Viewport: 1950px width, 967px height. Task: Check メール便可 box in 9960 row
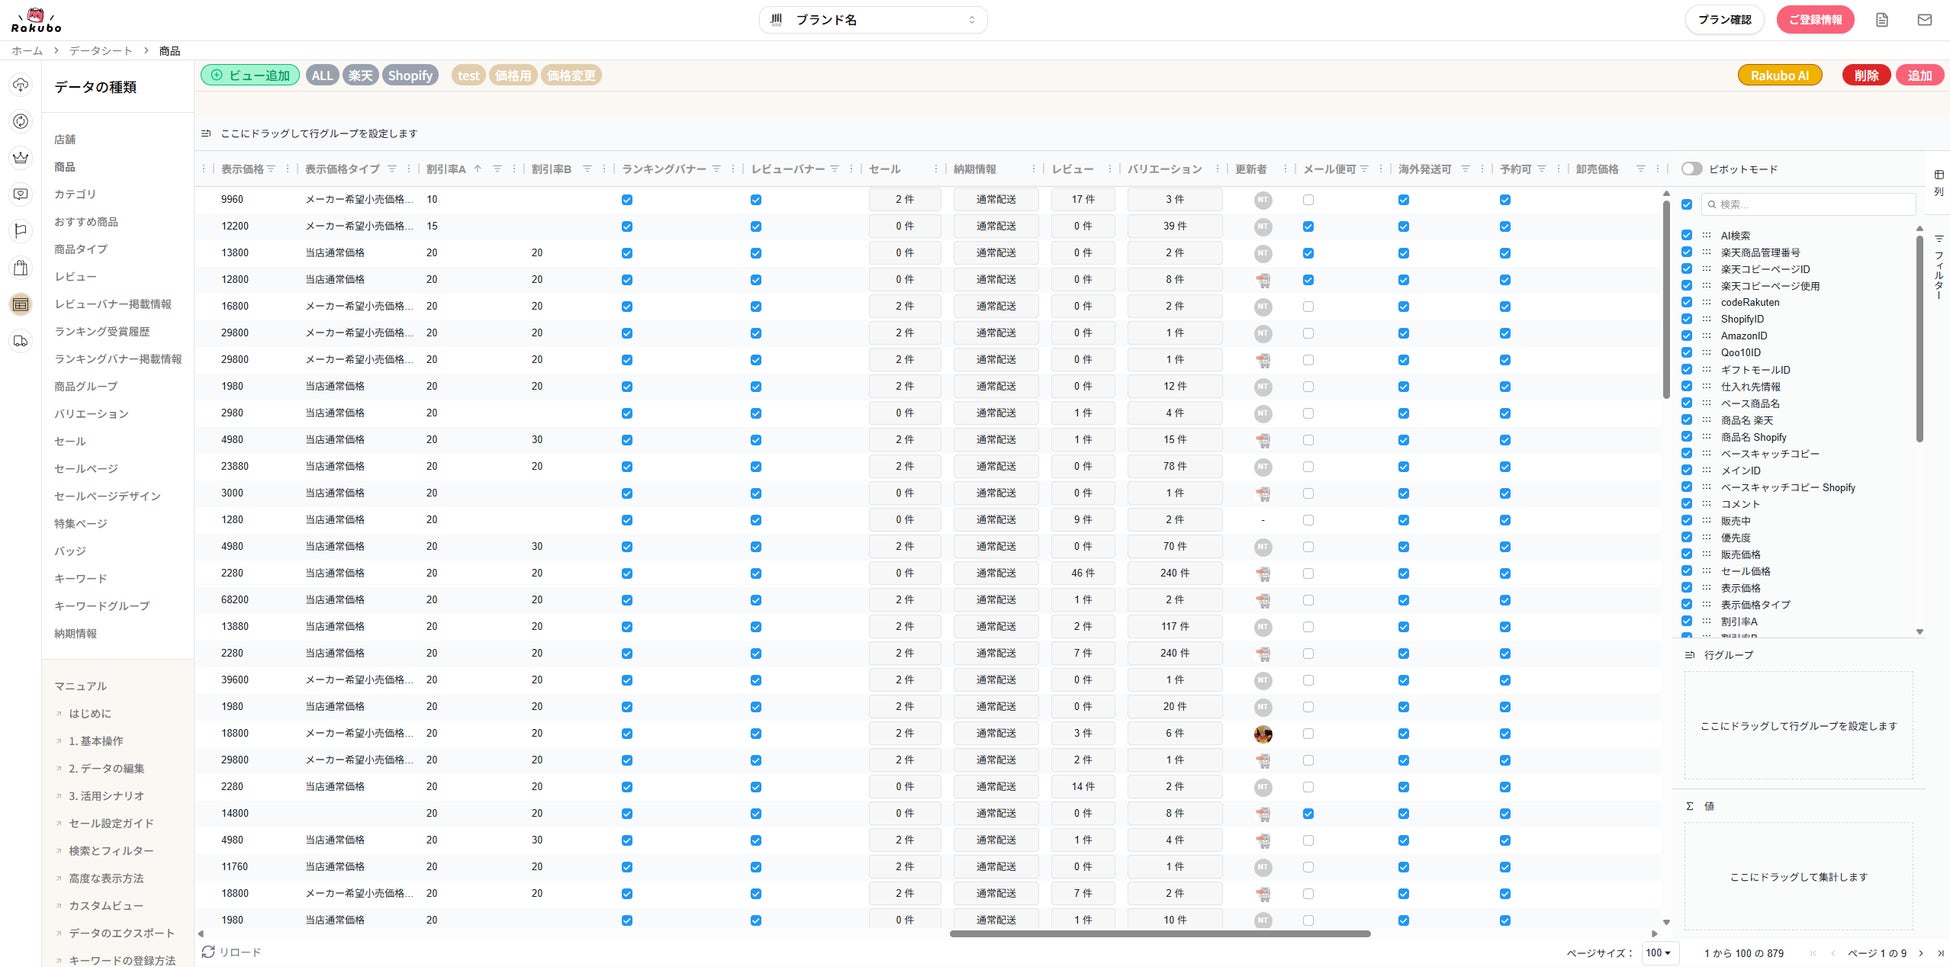click(1308, 200)
